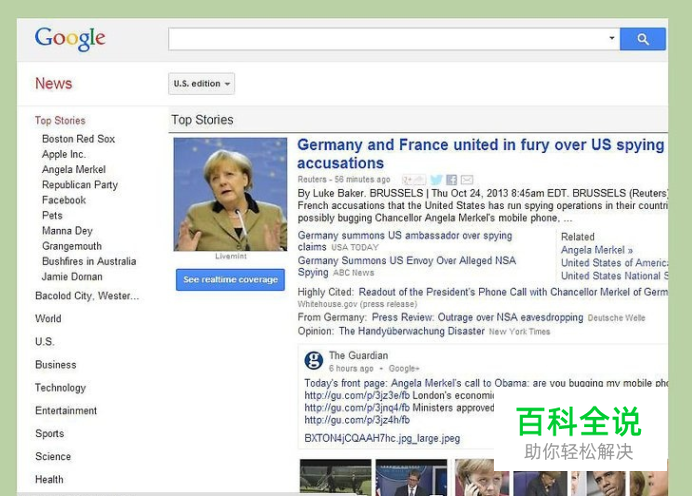This screenshot has height=496, width=692.
Task: Click the Reuters source label
Action: pos(312,179)
